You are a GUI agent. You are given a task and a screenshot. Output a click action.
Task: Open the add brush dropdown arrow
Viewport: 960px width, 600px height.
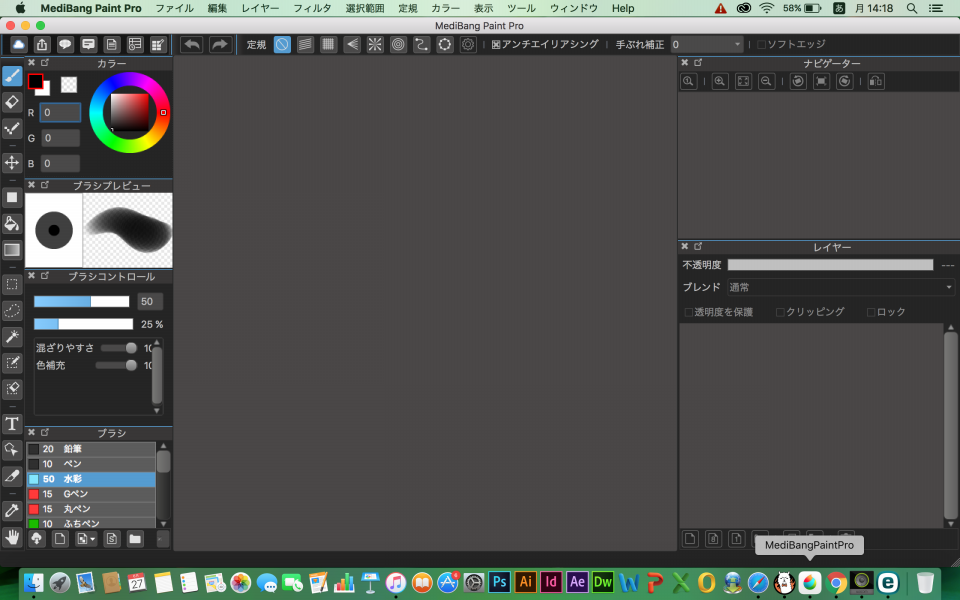(x=92, y=539)
